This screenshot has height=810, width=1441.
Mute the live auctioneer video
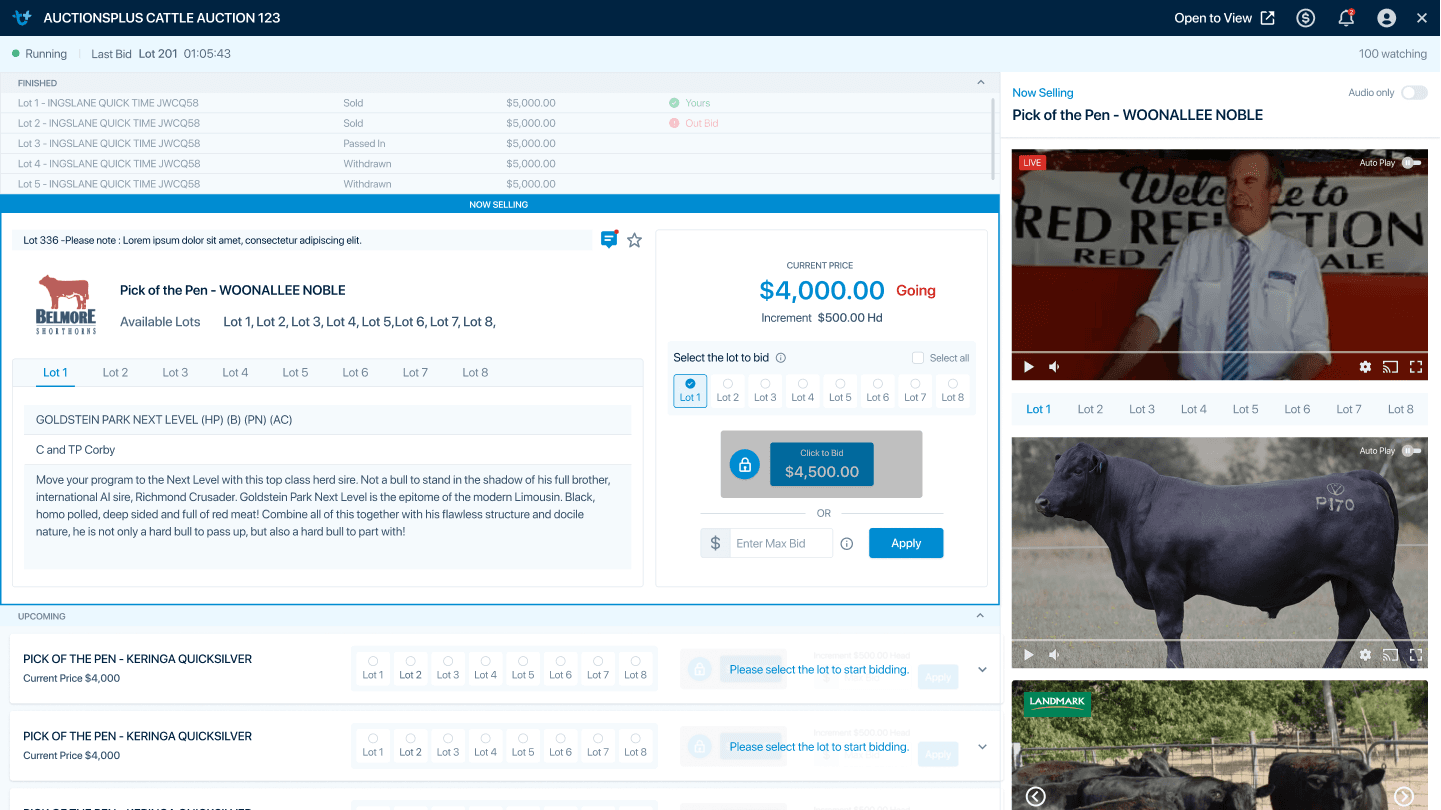pos(1054,367)
